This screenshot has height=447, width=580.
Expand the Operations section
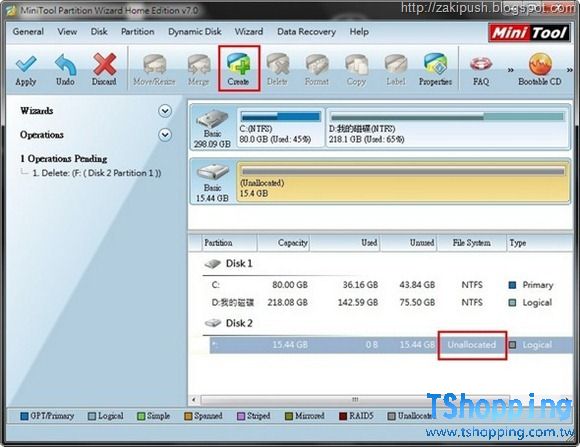point(165,135)
